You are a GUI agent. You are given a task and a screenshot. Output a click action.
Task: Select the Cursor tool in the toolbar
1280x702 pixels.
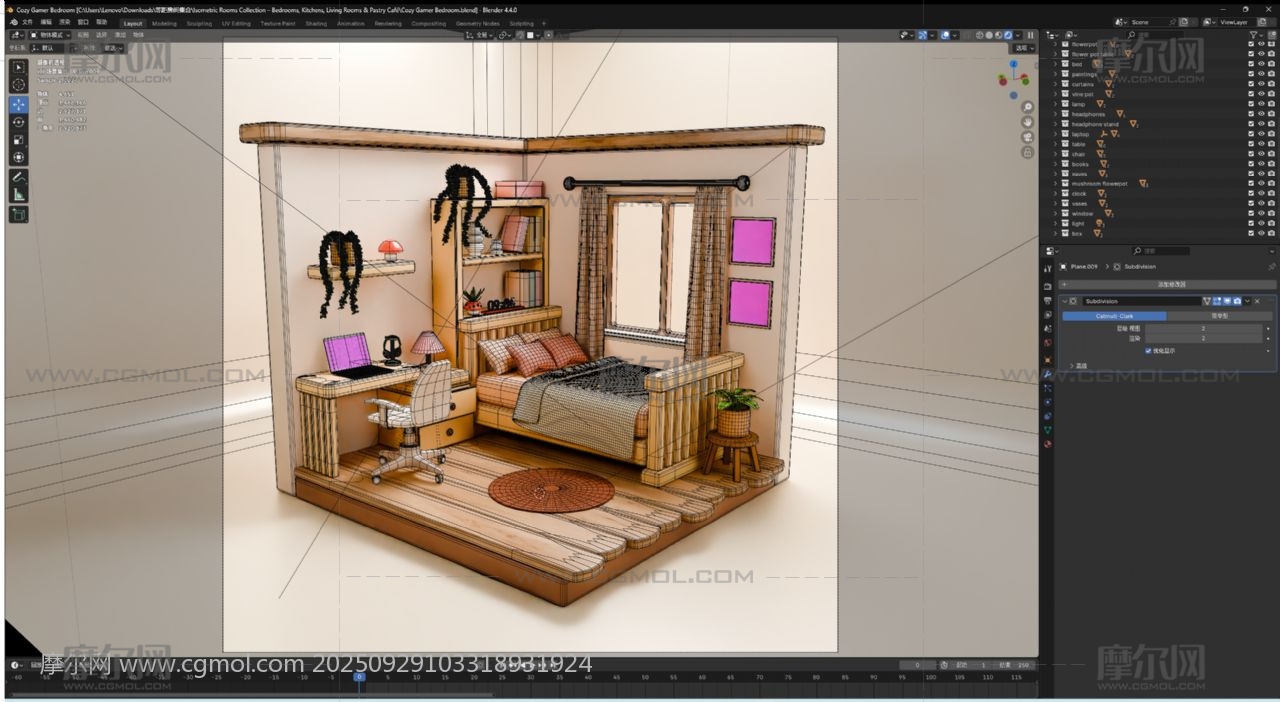point(19,85)
